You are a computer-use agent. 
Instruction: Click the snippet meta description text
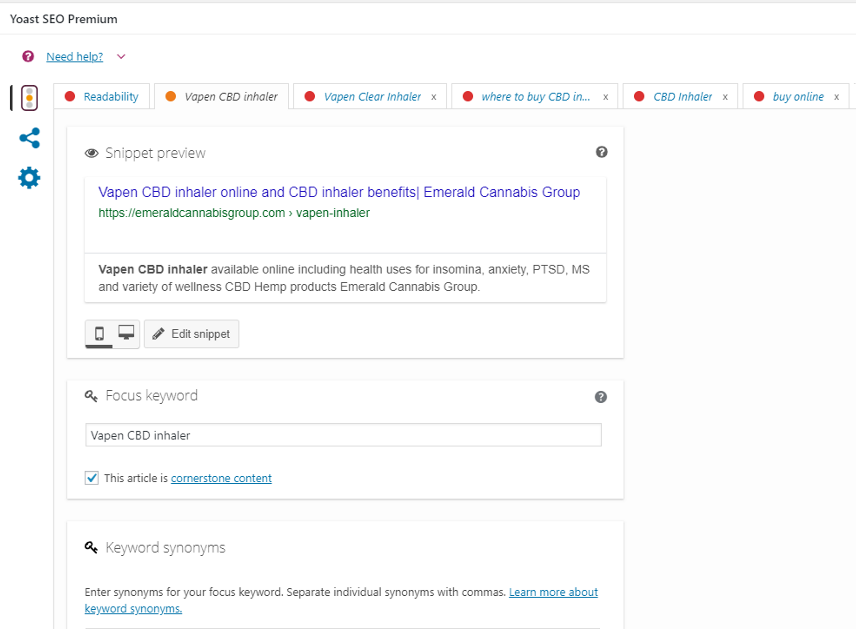click(x=344, y=278)
